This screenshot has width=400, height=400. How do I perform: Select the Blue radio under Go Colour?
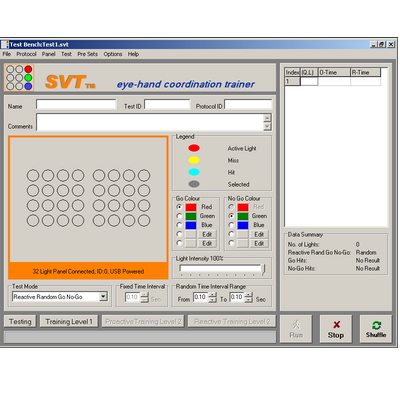(179, 225)
